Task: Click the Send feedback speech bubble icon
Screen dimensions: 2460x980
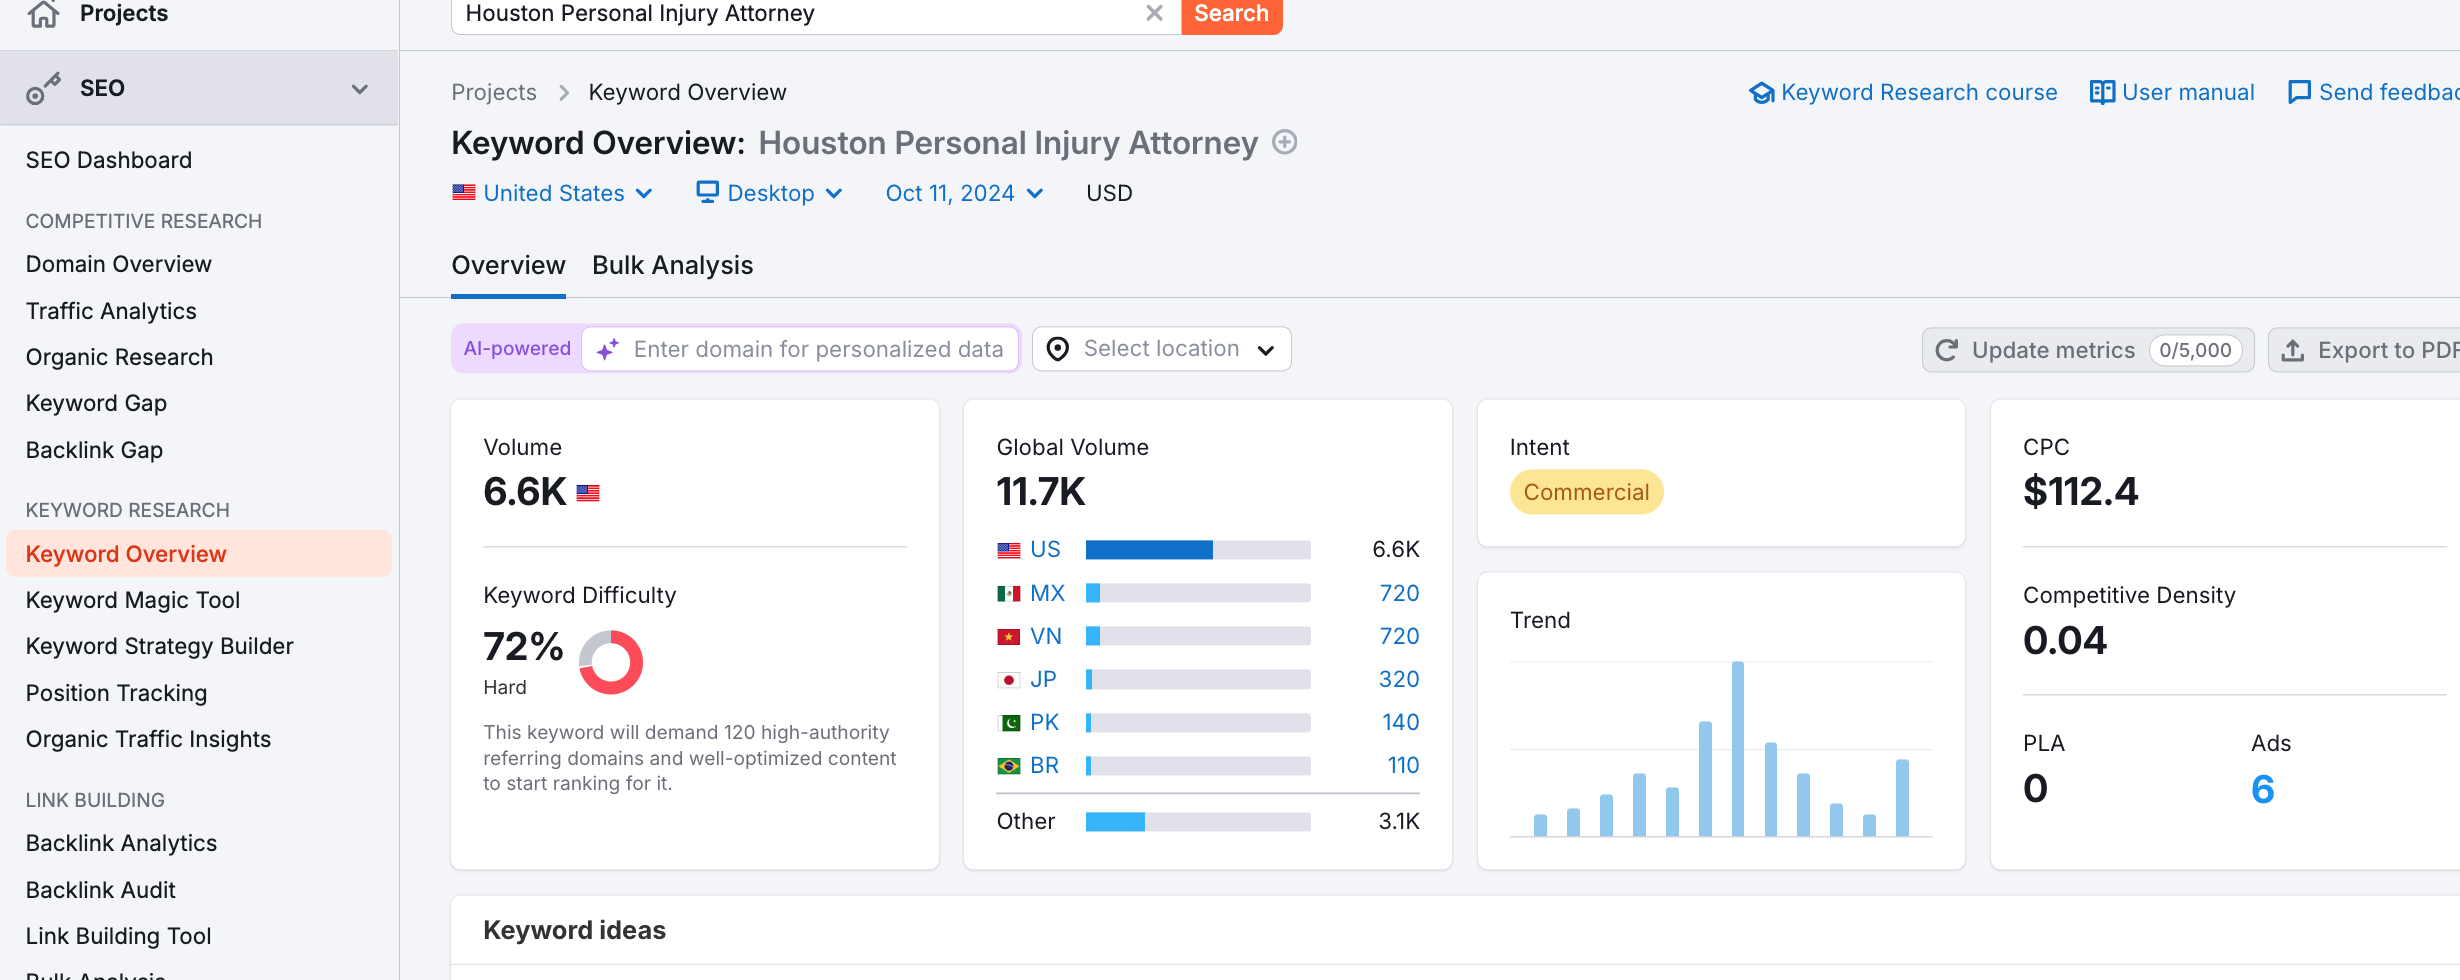Action: point(2301,92)
